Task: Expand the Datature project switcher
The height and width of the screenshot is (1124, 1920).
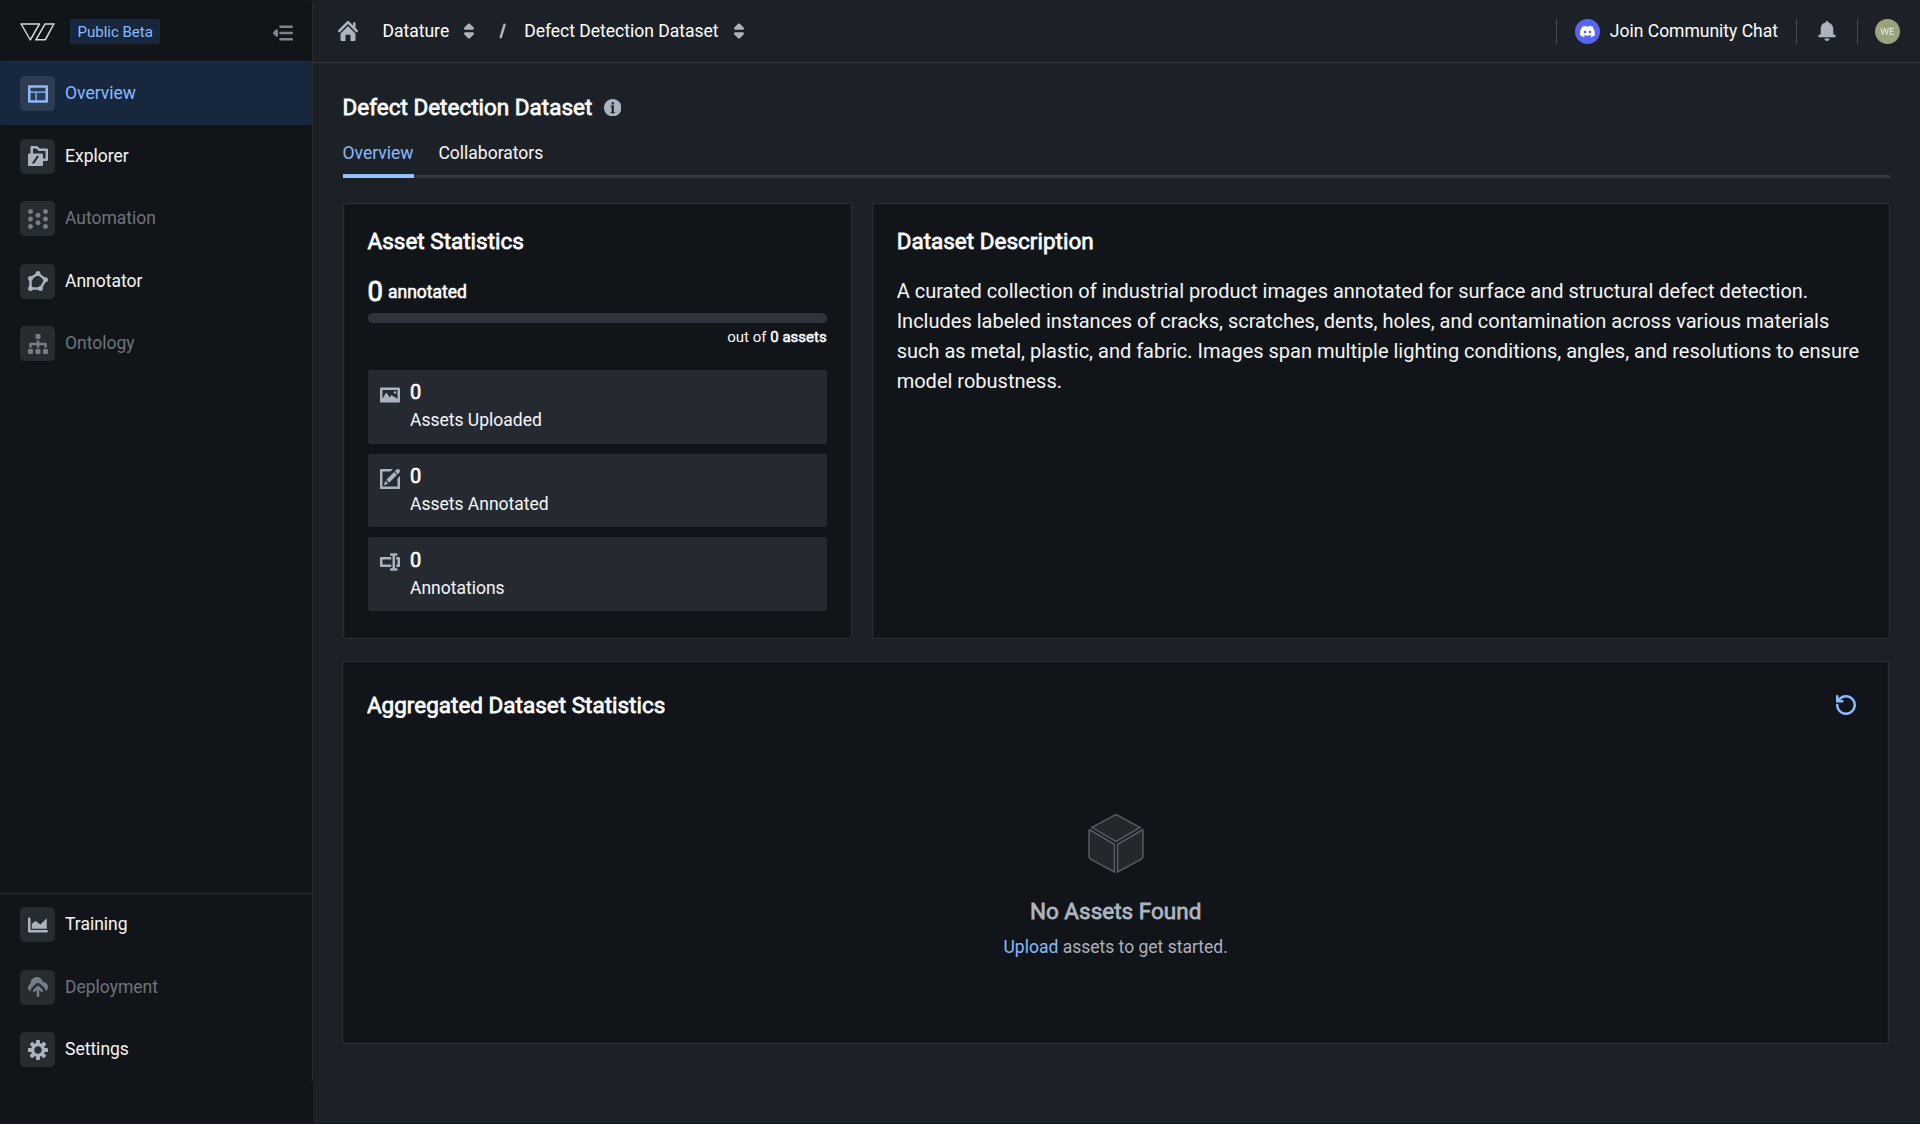Action: pos(469,31)
